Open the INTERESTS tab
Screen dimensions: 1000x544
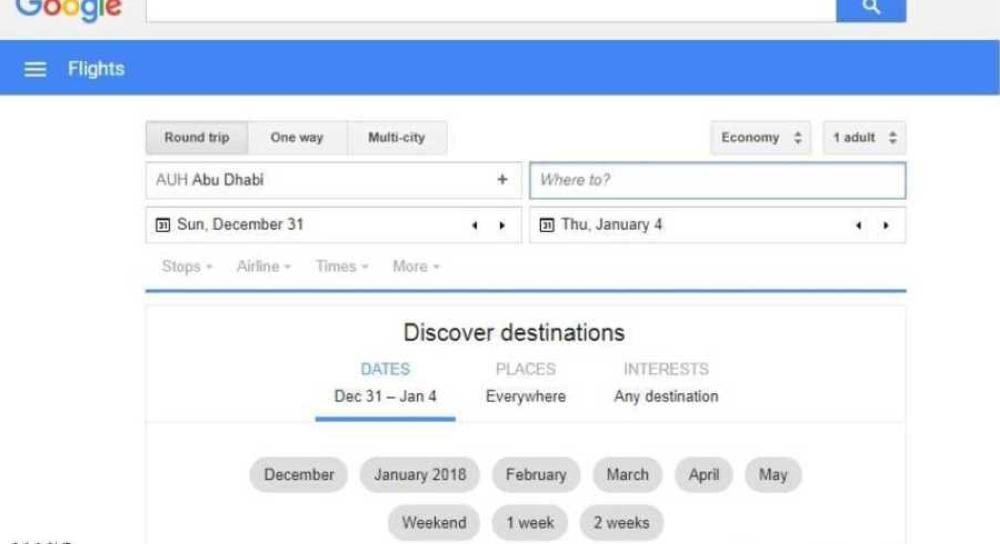click(x=666, y=381)
